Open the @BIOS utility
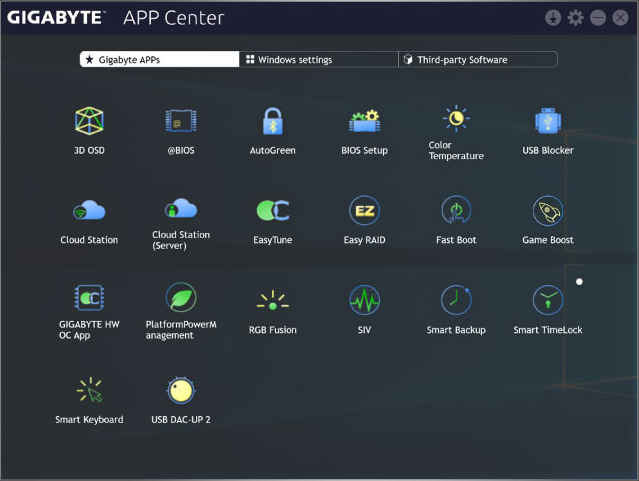The image size is (639, 481). click(181, 121)
